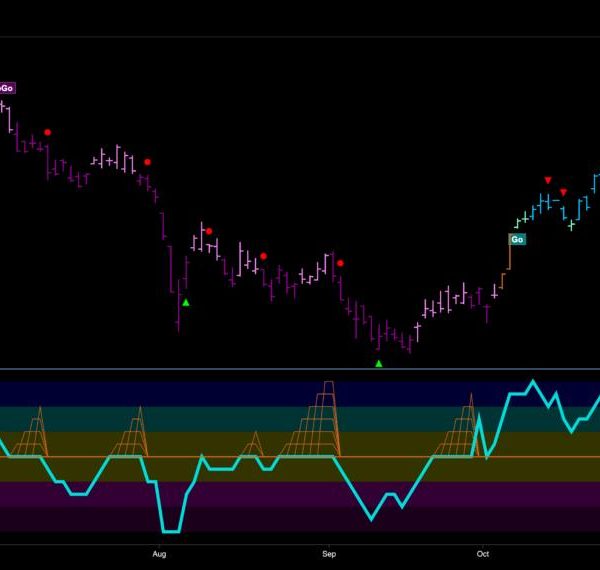Click the tallest orange squeeze grid near September
The width and height of the screenshot is (600, 570).
point(310,419)
